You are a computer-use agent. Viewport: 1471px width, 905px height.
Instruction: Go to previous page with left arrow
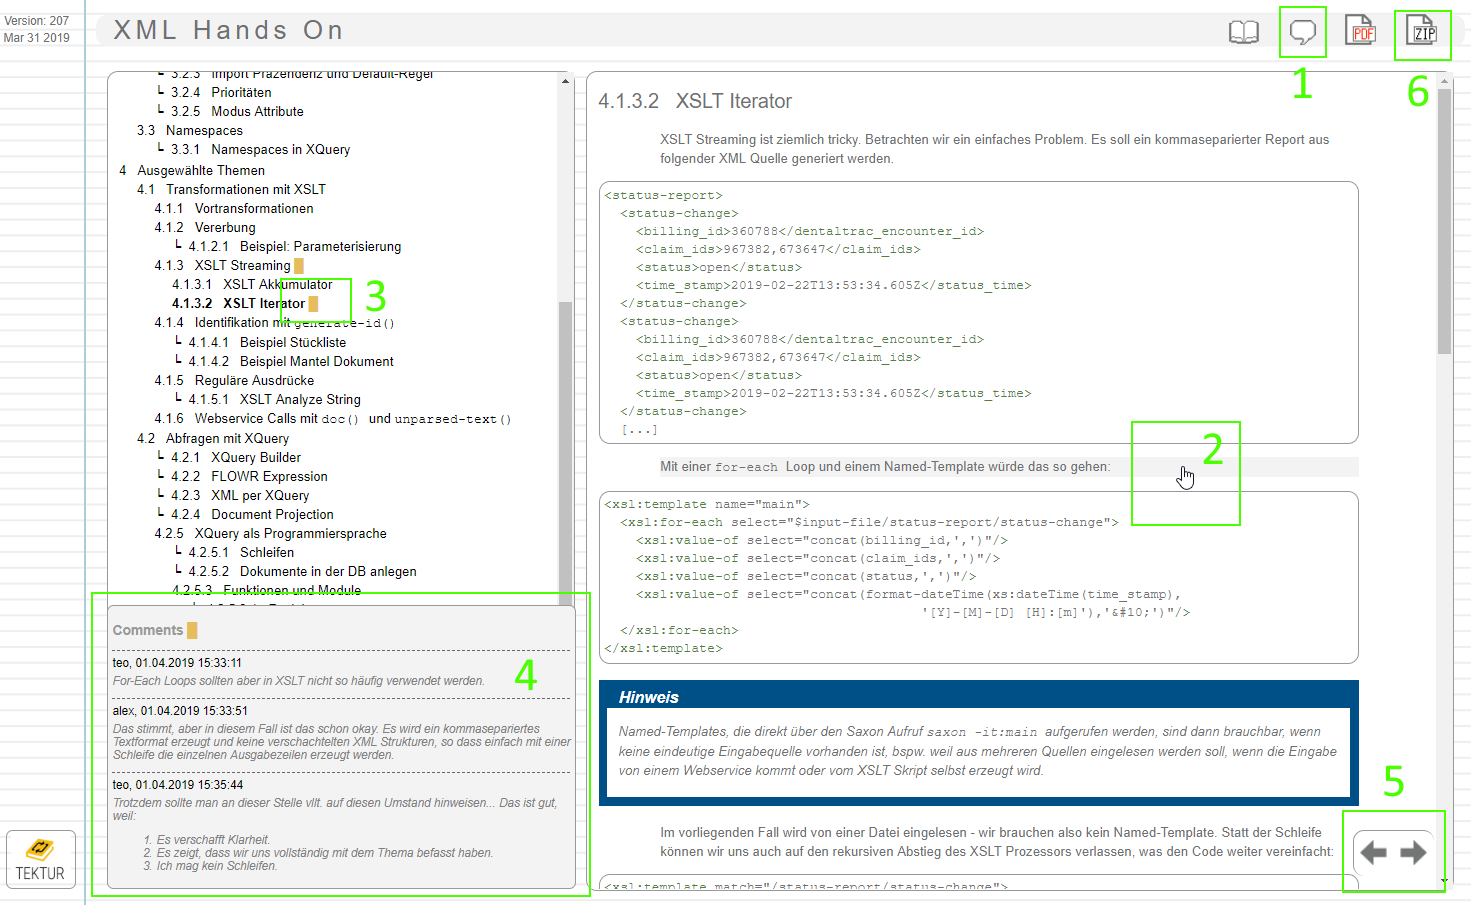pyautogui.click(x=1373, y=852)
